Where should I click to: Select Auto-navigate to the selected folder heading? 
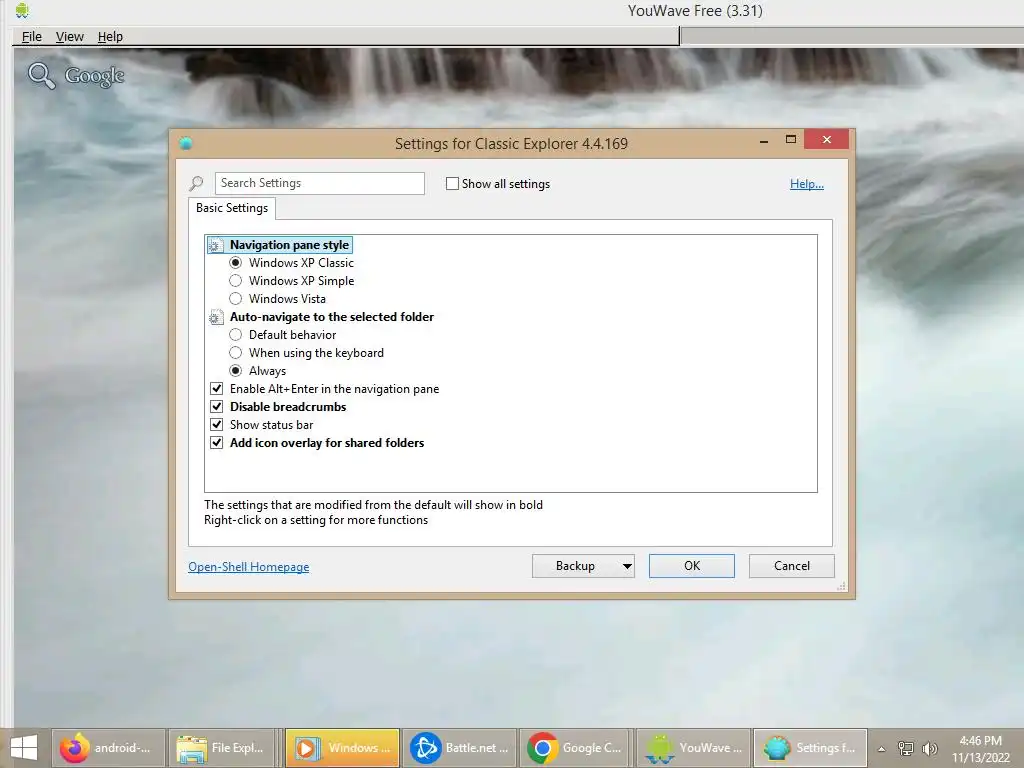[332, 317]
